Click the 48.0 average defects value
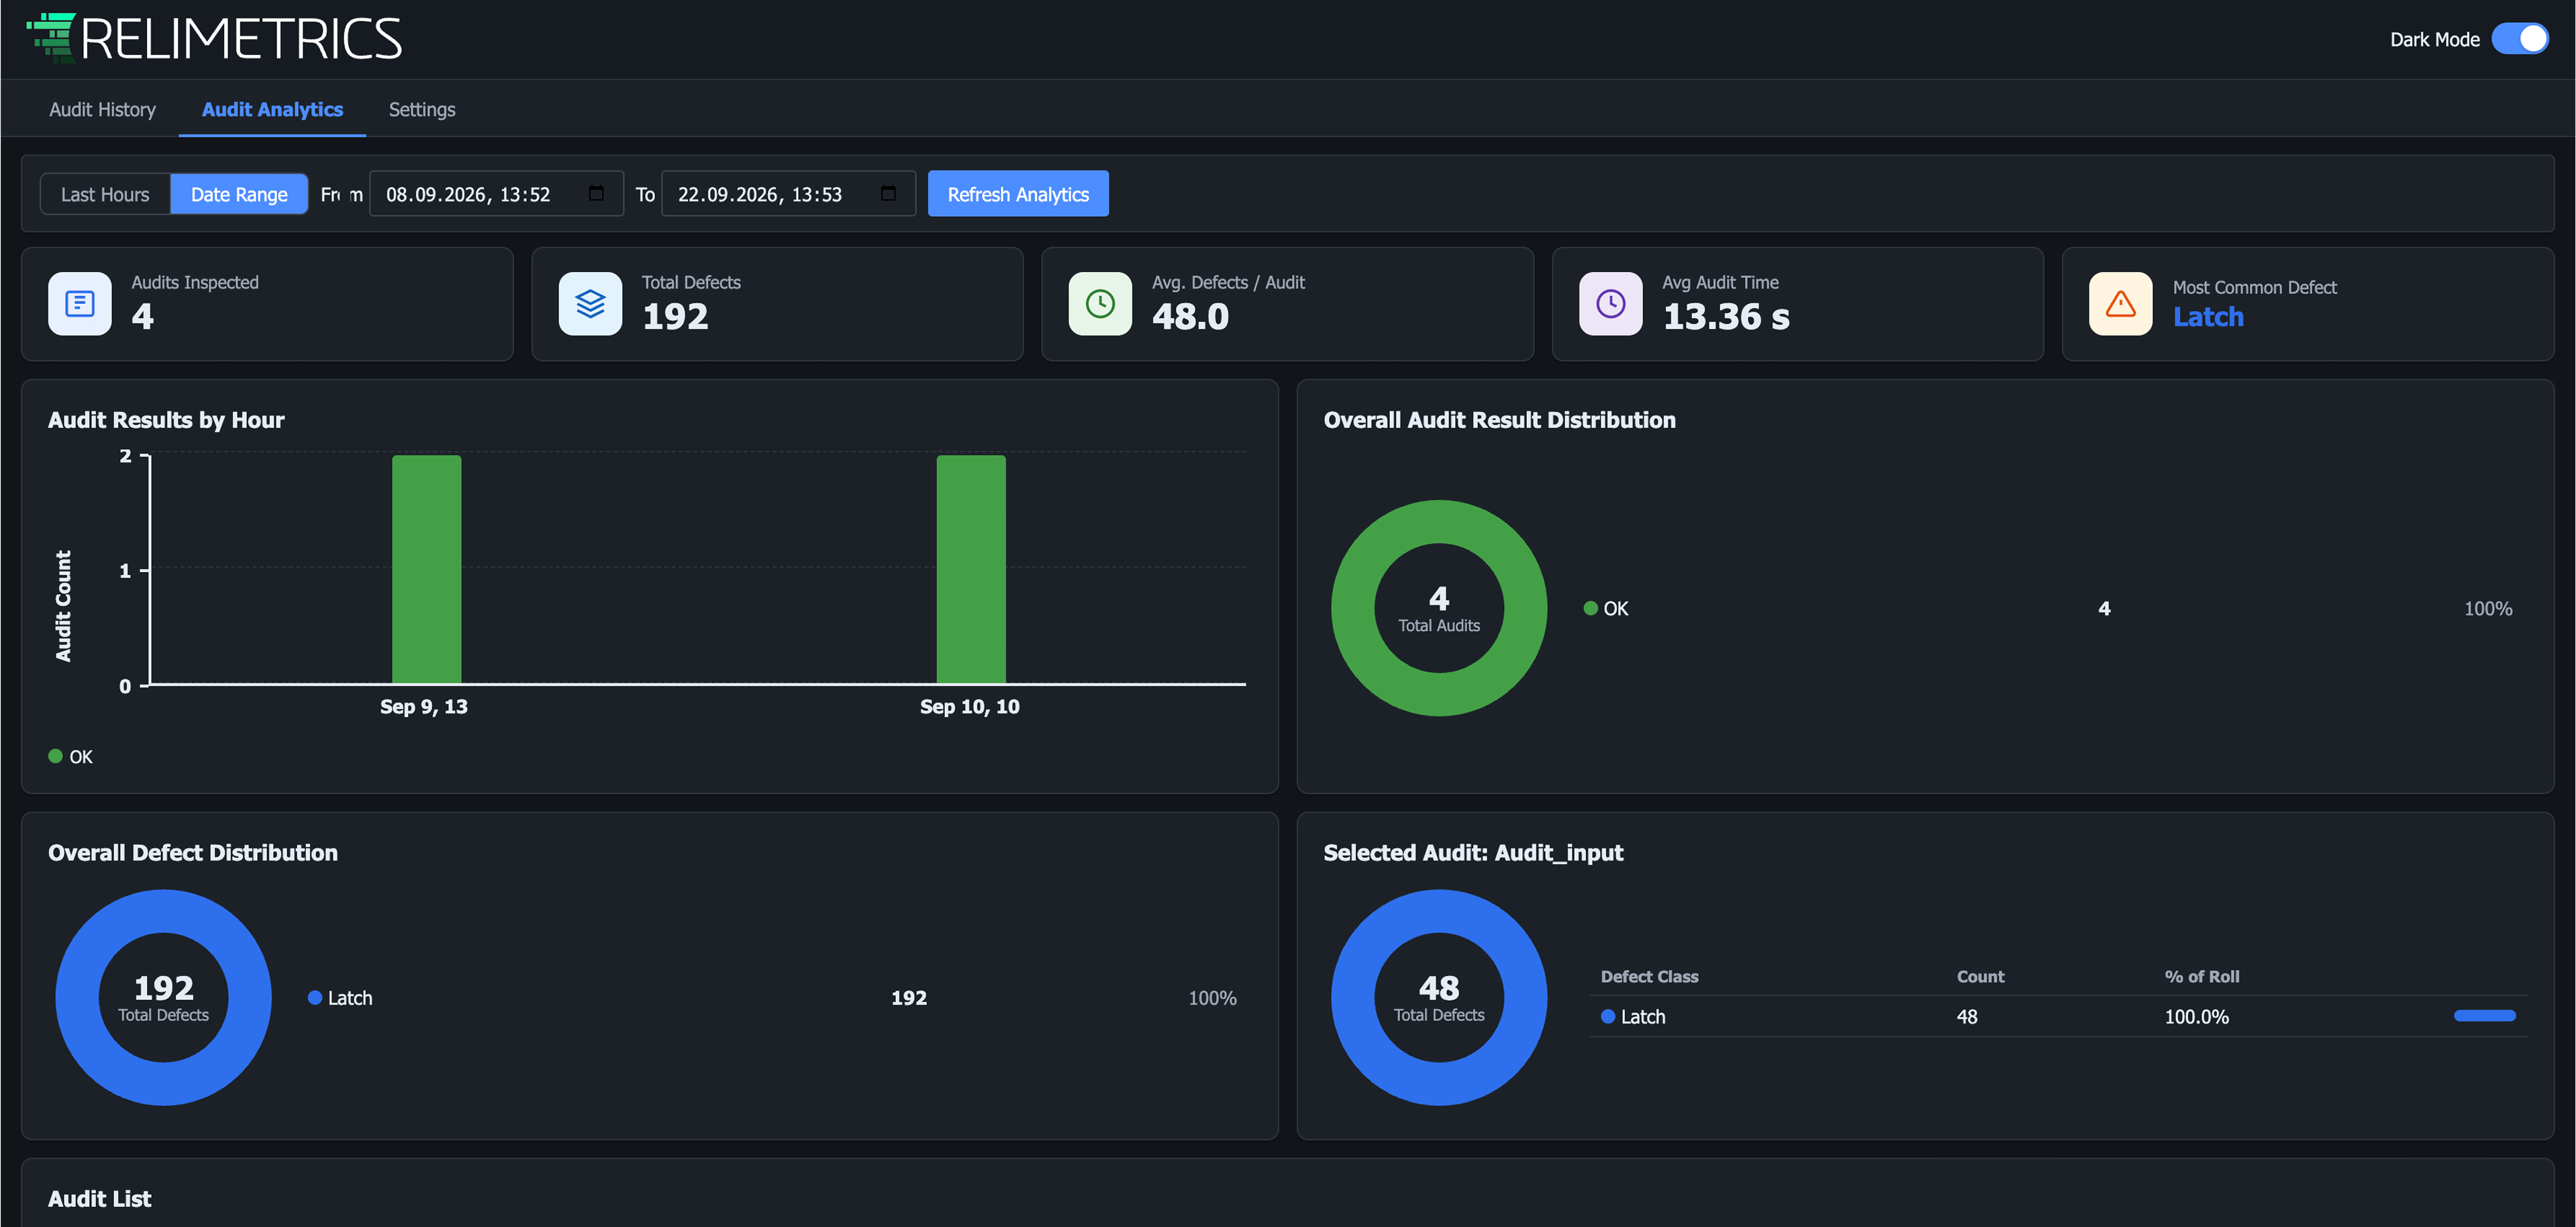 coord(1190,317)
